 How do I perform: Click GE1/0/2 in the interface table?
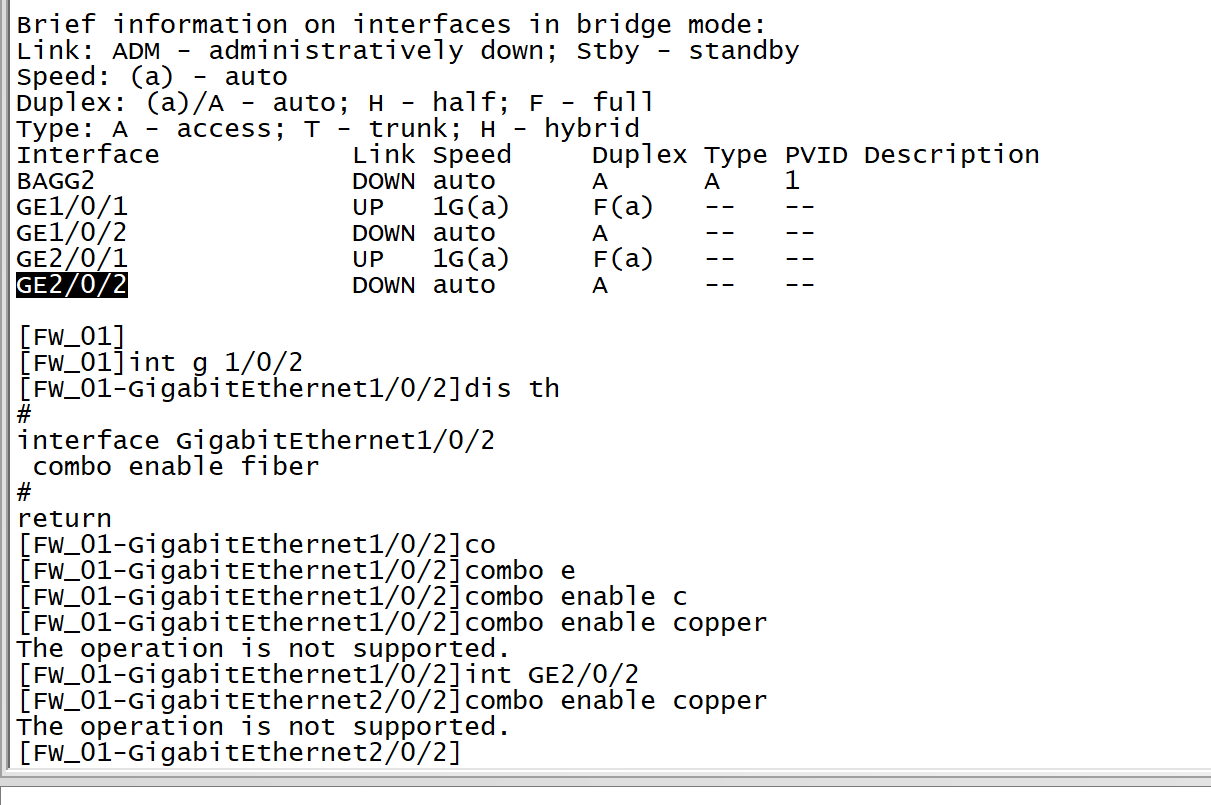point(72,233)
